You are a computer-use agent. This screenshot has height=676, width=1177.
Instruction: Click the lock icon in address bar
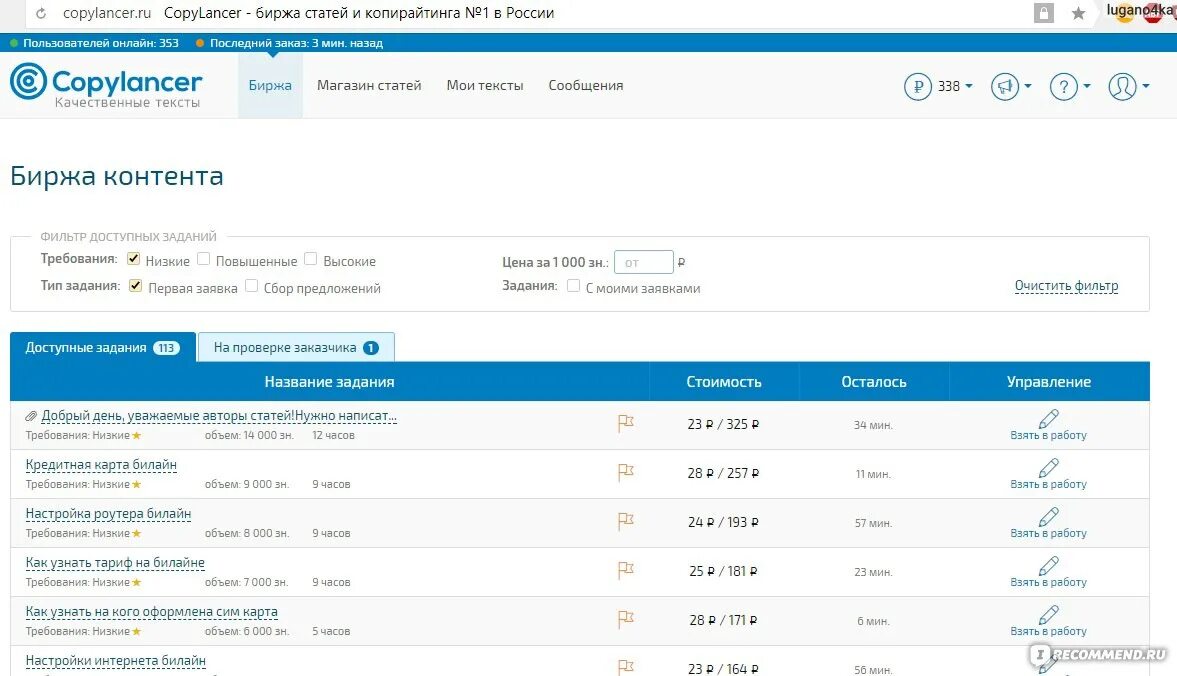tap(1043, 13)
